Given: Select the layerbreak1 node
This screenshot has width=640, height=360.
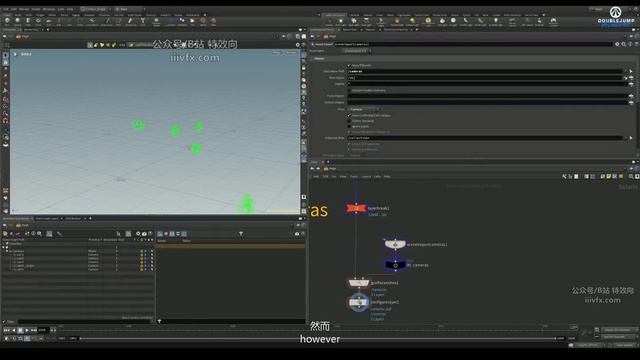Looking at the screenshot, I should (356, 209).
